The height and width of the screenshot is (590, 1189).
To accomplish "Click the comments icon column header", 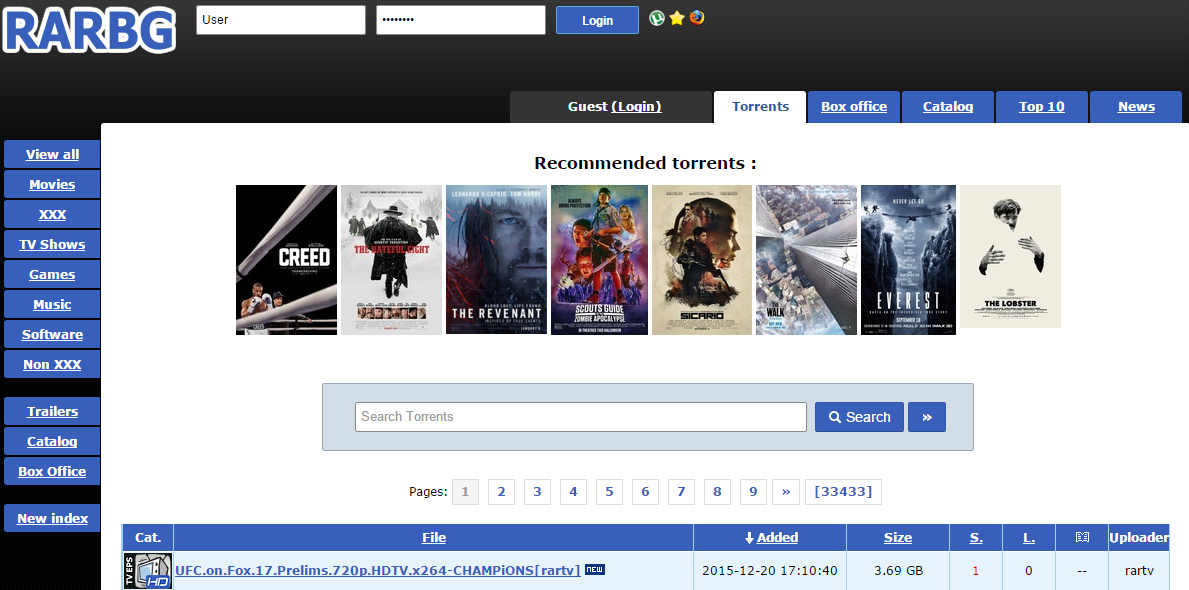I will 1082,538.
